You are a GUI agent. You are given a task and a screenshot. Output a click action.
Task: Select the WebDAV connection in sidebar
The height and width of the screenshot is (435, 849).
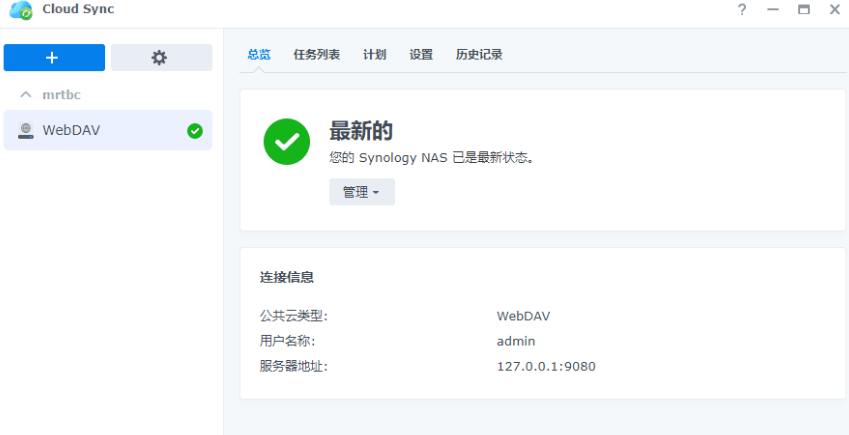[x=108, y=130]
